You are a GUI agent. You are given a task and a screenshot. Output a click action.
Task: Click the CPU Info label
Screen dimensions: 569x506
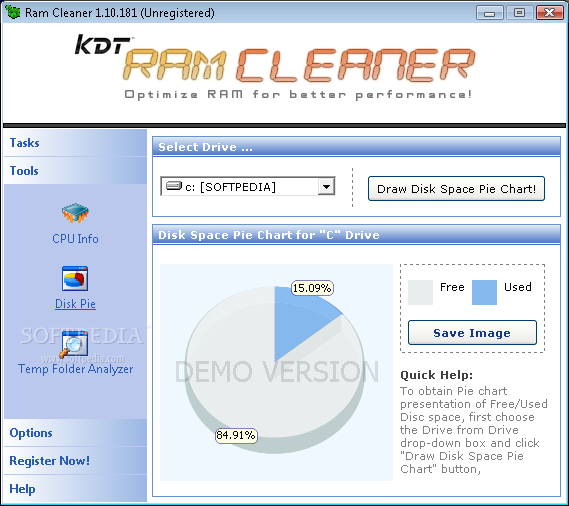coord(75,239)
